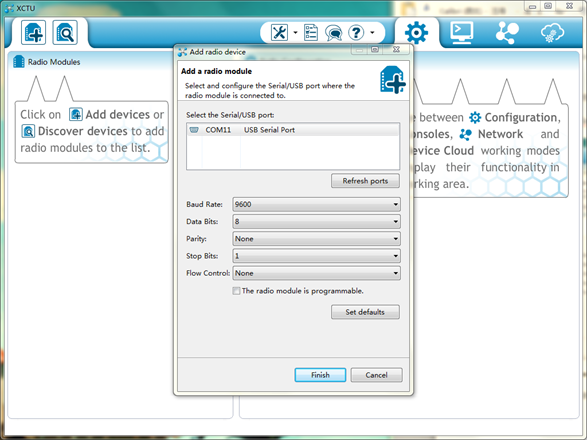Close the Add radio device dialog

point(396,49)
